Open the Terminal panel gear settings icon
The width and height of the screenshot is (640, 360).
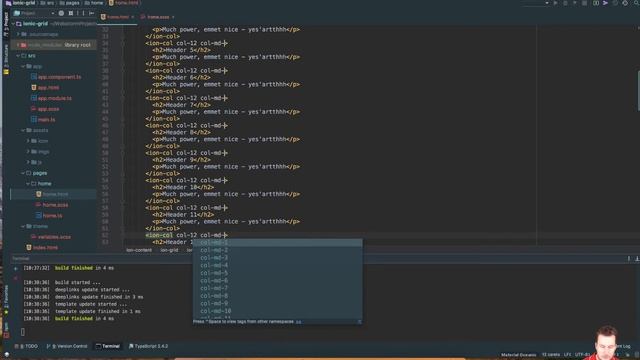click(x=629, y=258)
